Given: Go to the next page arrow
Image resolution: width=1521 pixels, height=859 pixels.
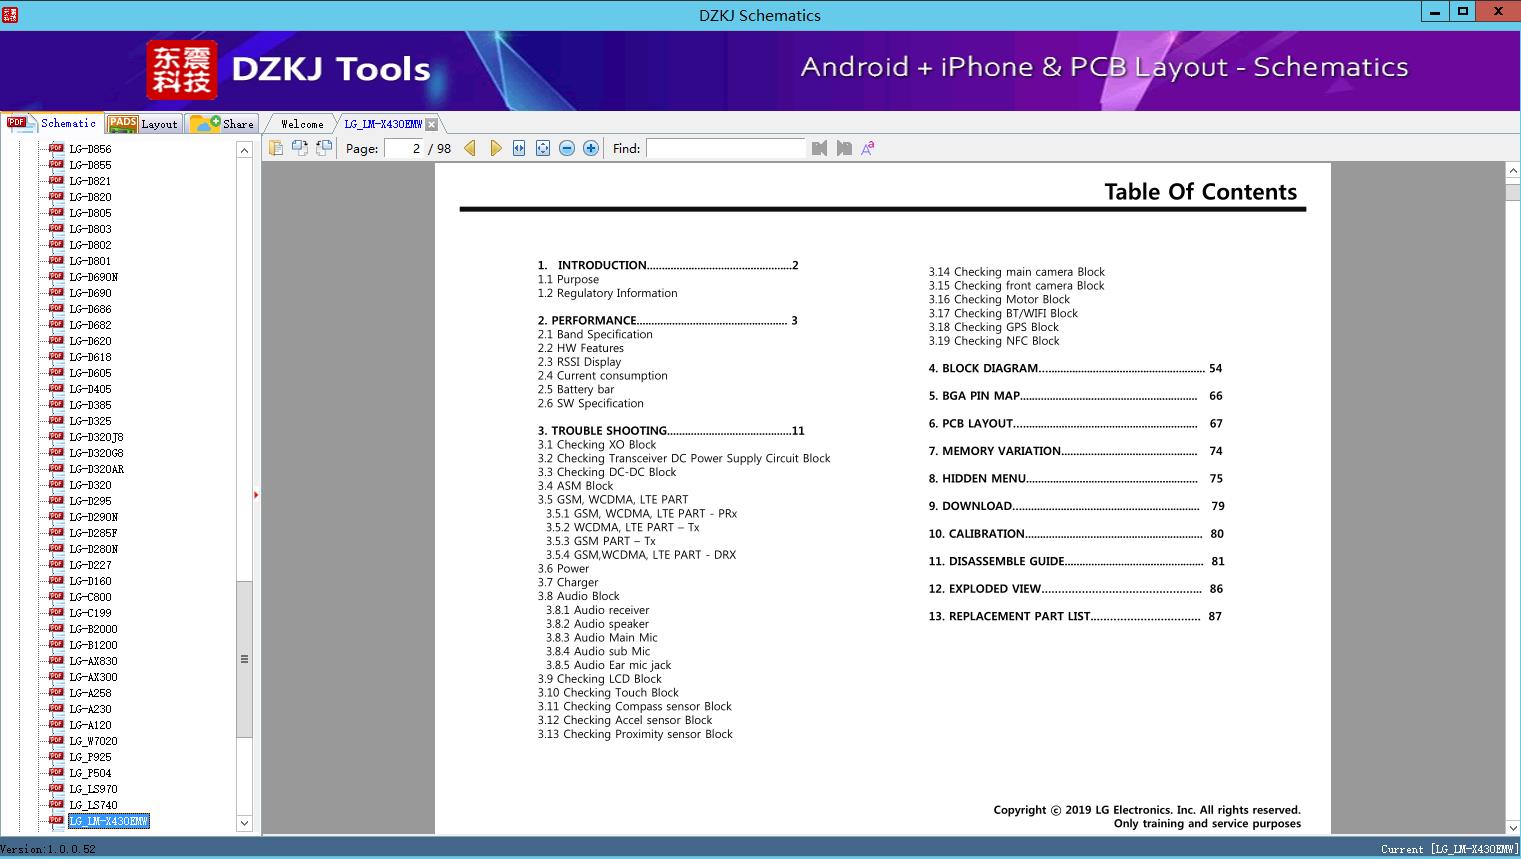Looking at the screenshot, I should point(495,148).
